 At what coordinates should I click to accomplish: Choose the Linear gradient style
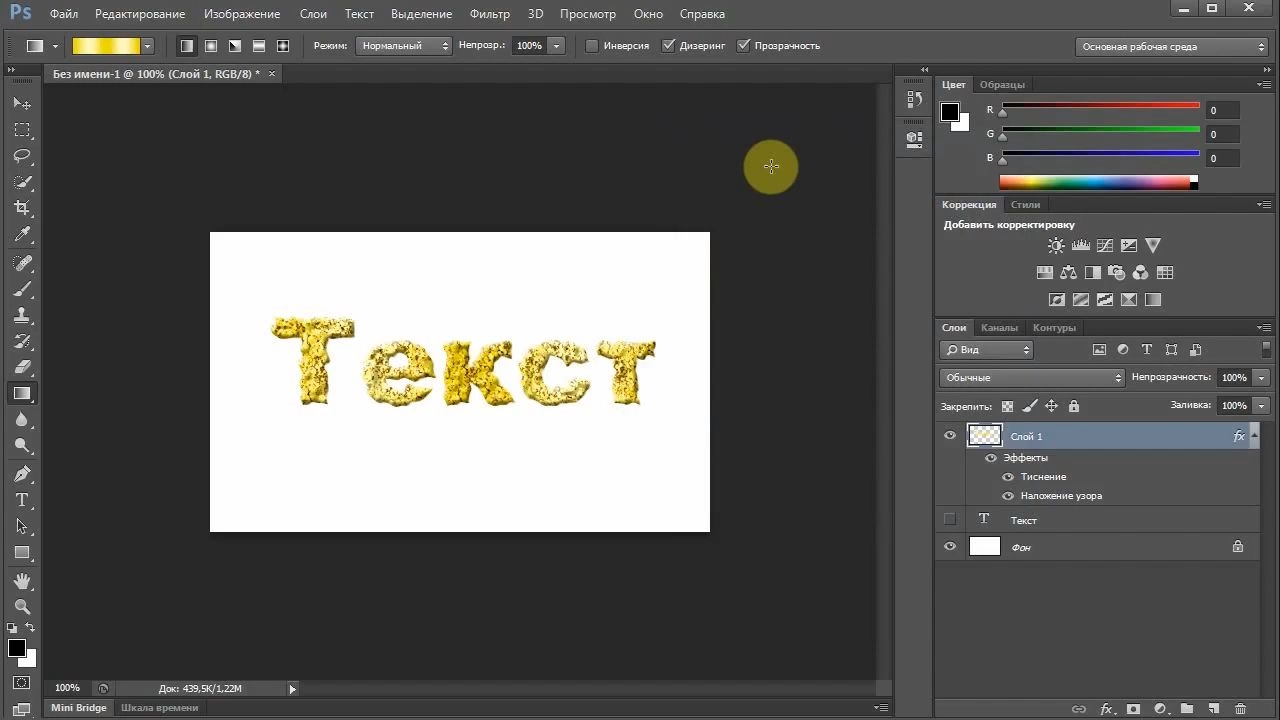point(187,46)
